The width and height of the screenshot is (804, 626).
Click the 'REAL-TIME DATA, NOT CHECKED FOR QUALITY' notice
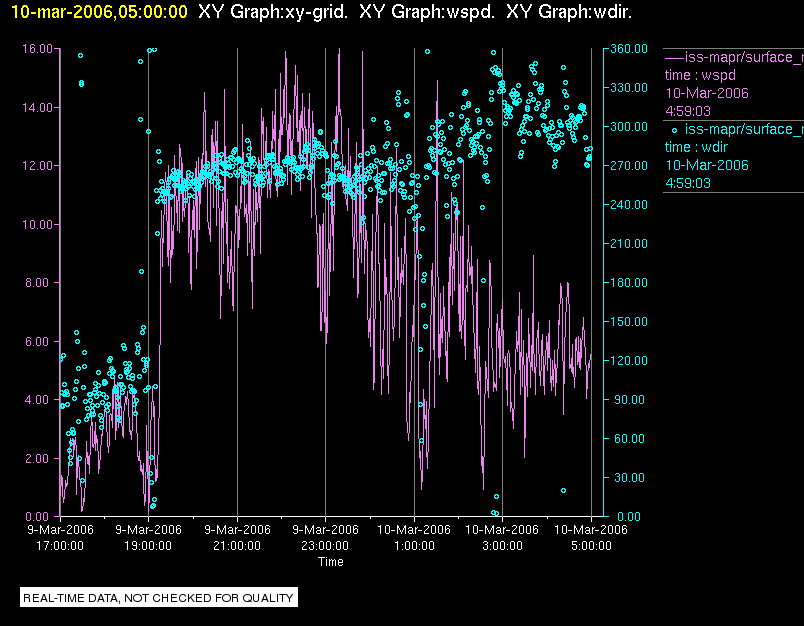[x=158, y=598]
